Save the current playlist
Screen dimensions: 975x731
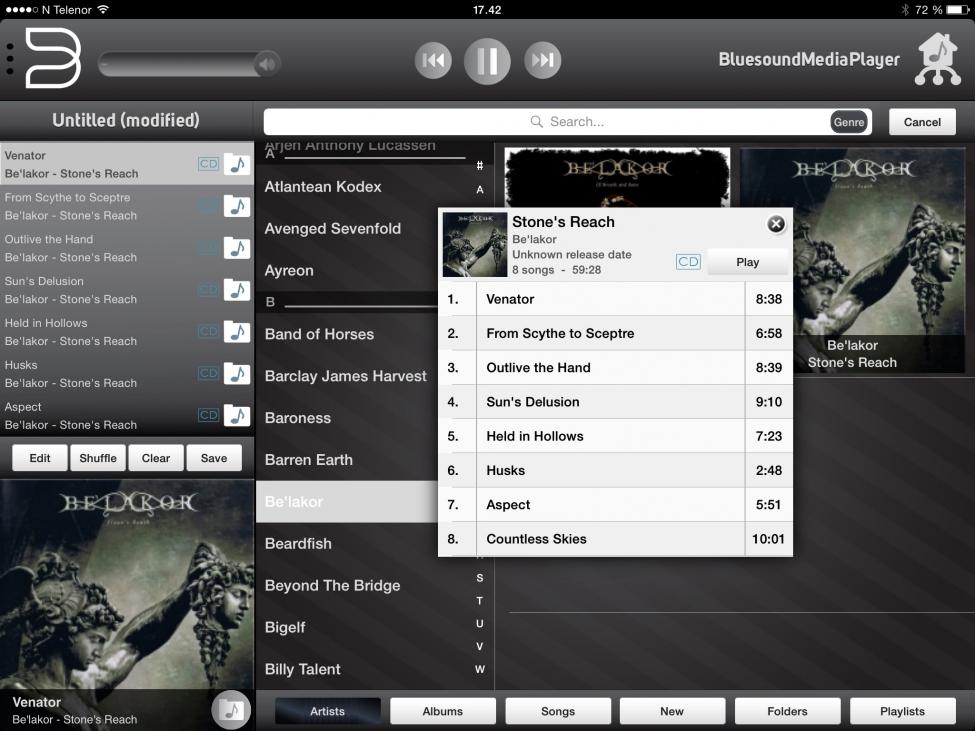[214, 458]
